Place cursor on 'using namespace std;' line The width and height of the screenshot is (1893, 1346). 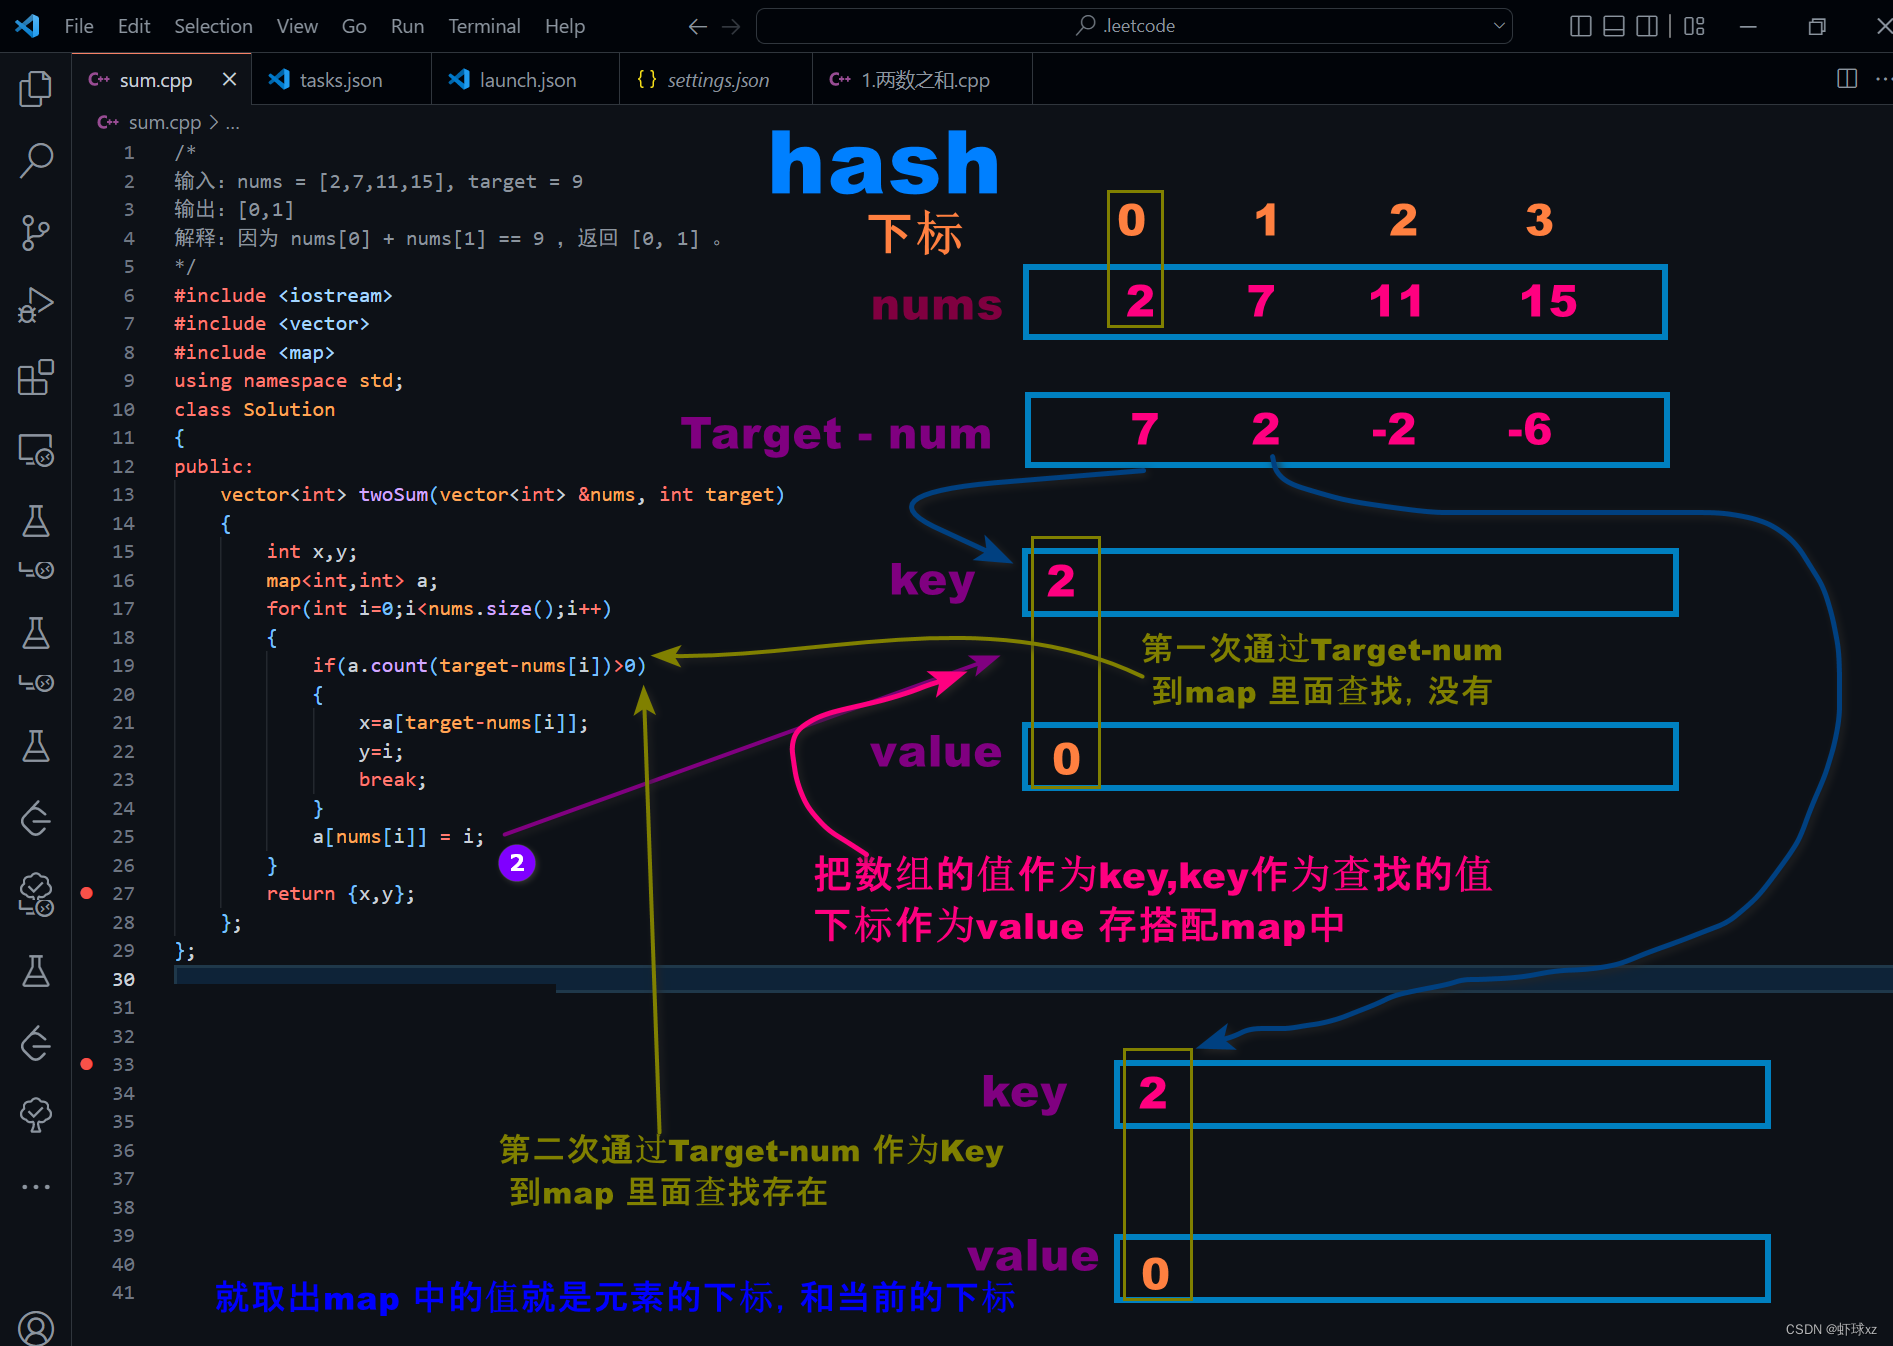289,380
